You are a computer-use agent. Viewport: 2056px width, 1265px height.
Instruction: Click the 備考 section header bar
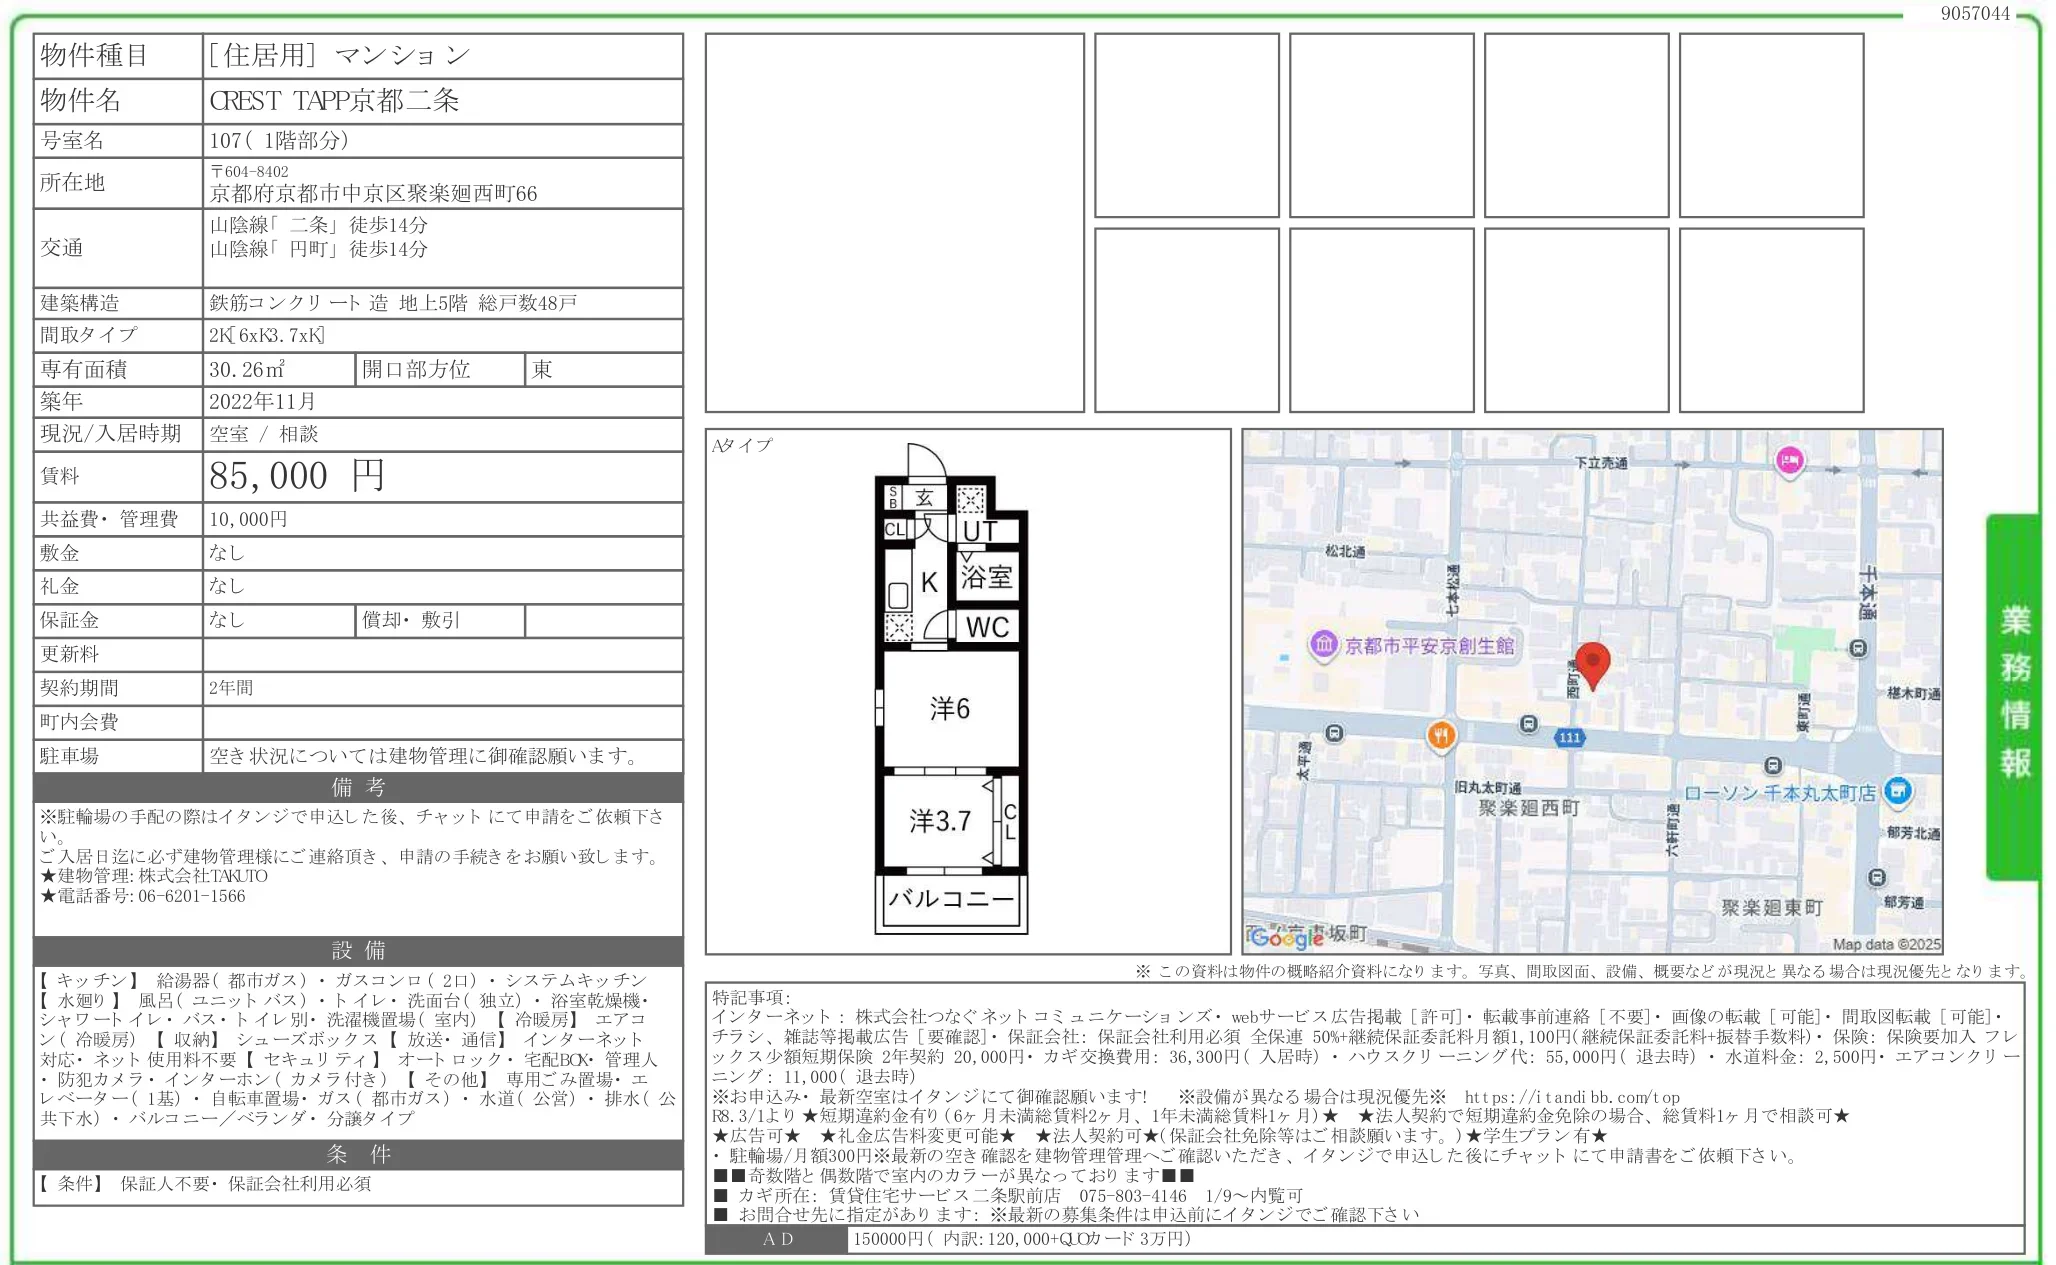357,788
